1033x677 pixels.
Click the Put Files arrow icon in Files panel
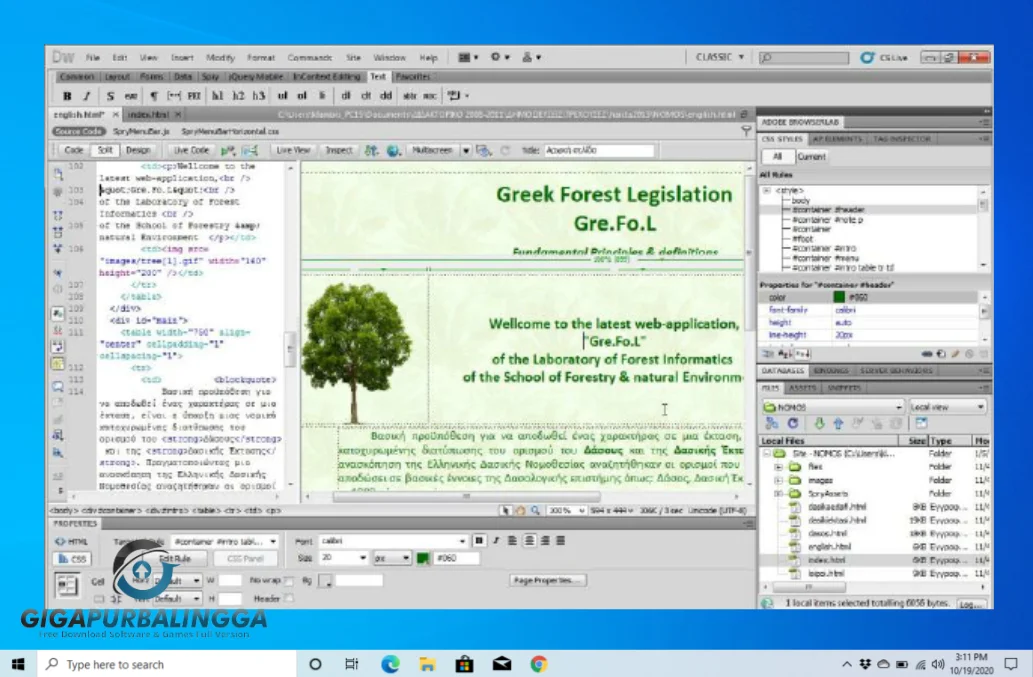[839, 424]
